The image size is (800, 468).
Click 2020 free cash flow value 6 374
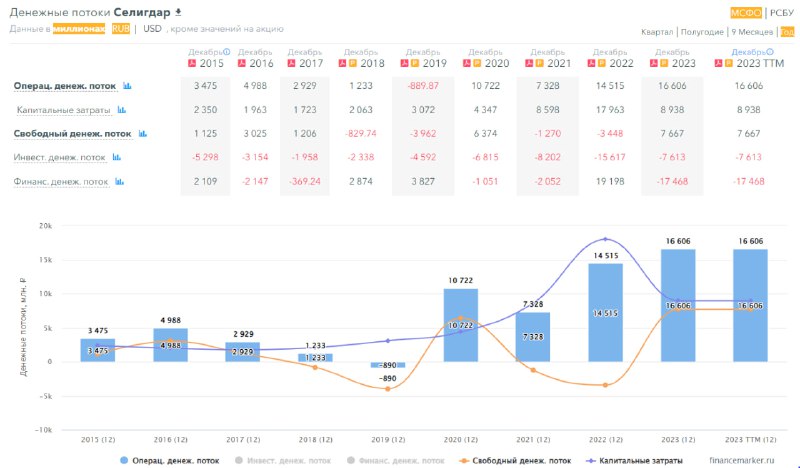click(485, 134)
